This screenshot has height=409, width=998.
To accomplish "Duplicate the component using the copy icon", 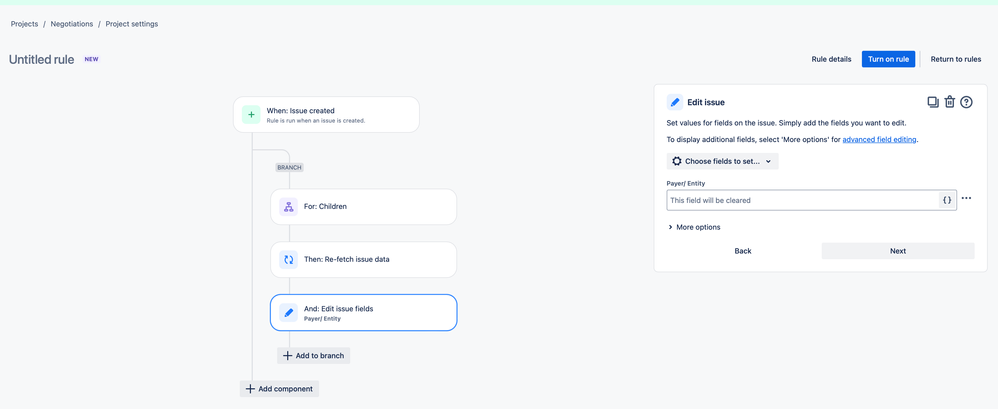I will 933,102.
